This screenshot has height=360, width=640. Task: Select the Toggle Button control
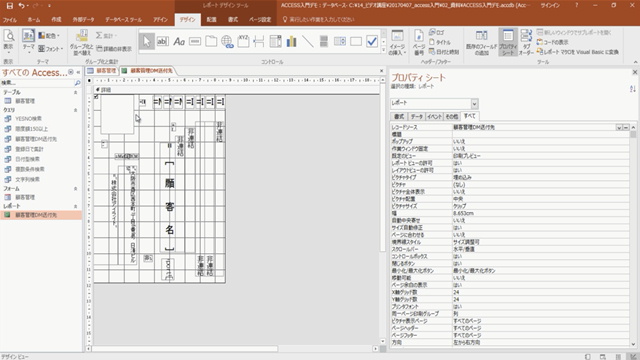coord(324,41)
